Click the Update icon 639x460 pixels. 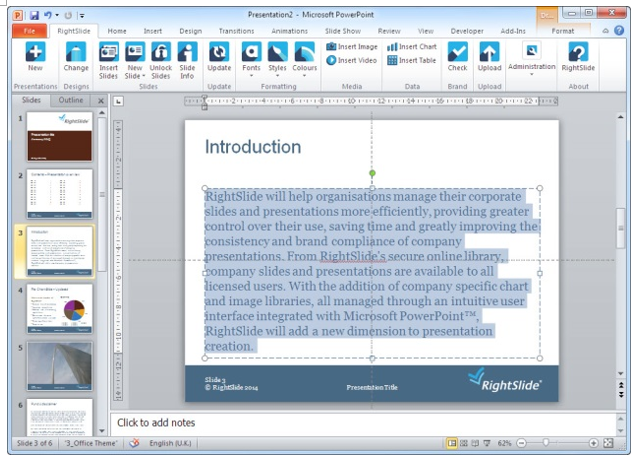point(219,56)
